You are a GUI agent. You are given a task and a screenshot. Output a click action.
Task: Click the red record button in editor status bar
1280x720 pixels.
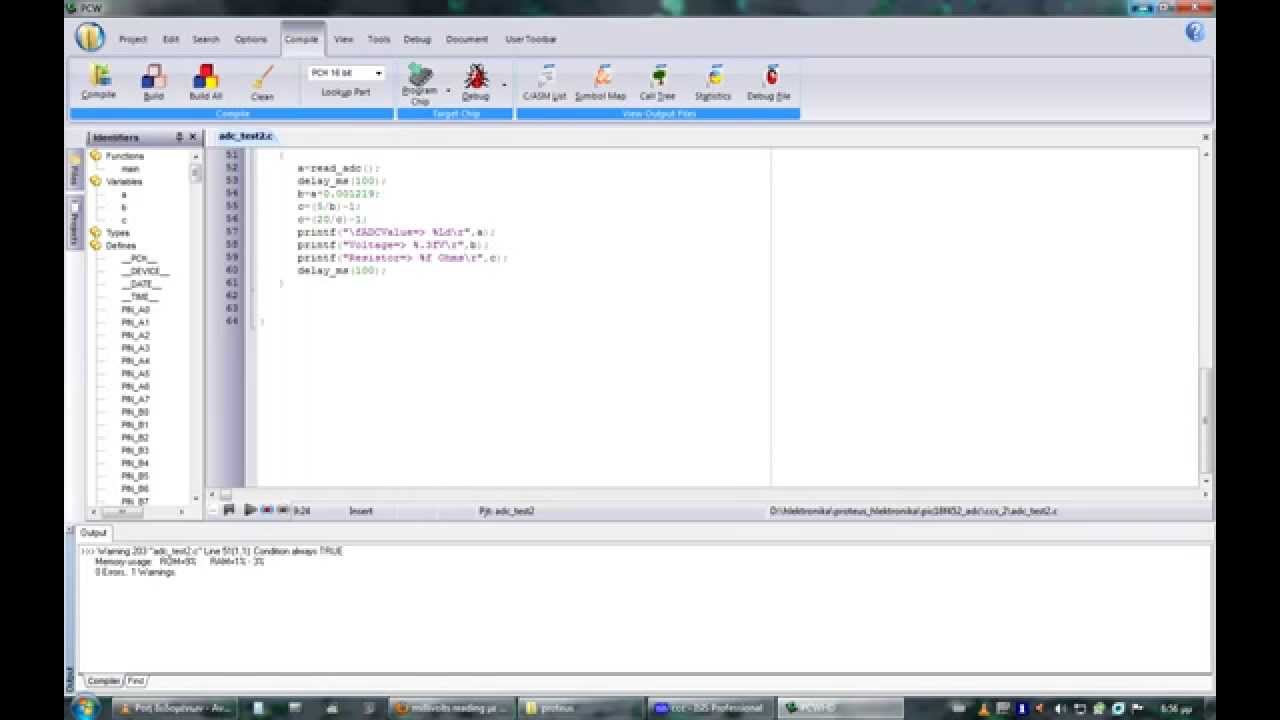(x=266, y=510)
